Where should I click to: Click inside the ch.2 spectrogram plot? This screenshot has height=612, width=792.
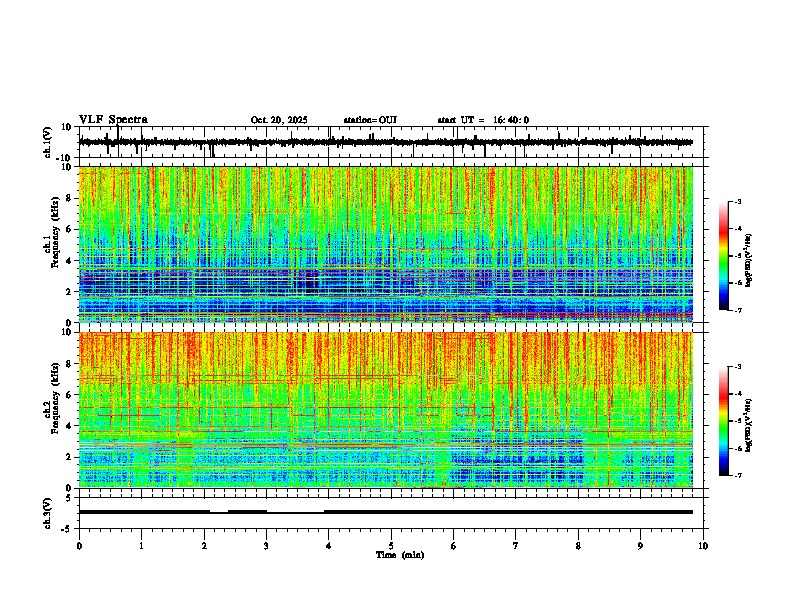pos(385,410)
